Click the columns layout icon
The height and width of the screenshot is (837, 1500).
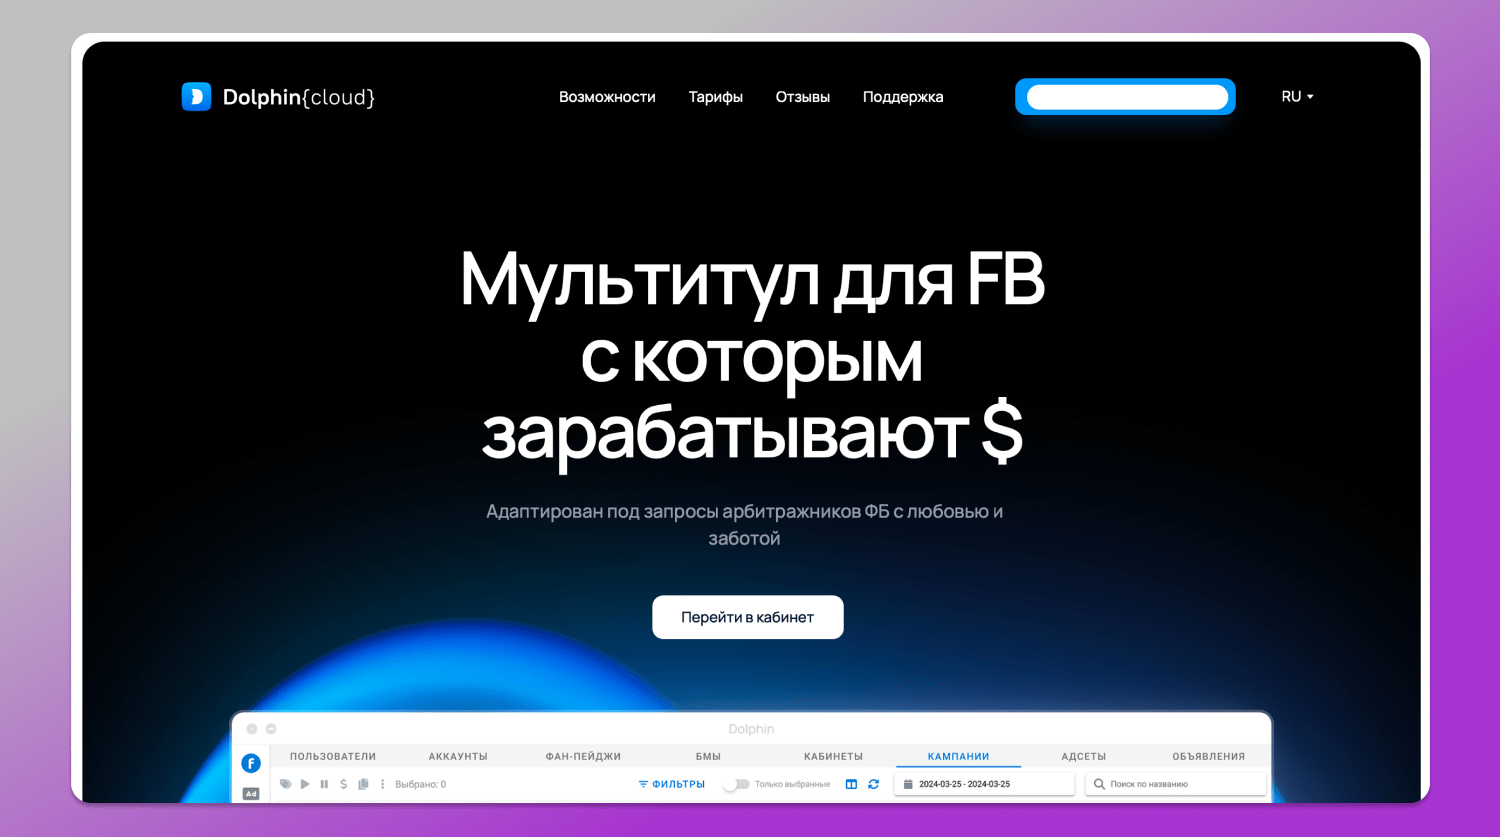coord(851,784)
